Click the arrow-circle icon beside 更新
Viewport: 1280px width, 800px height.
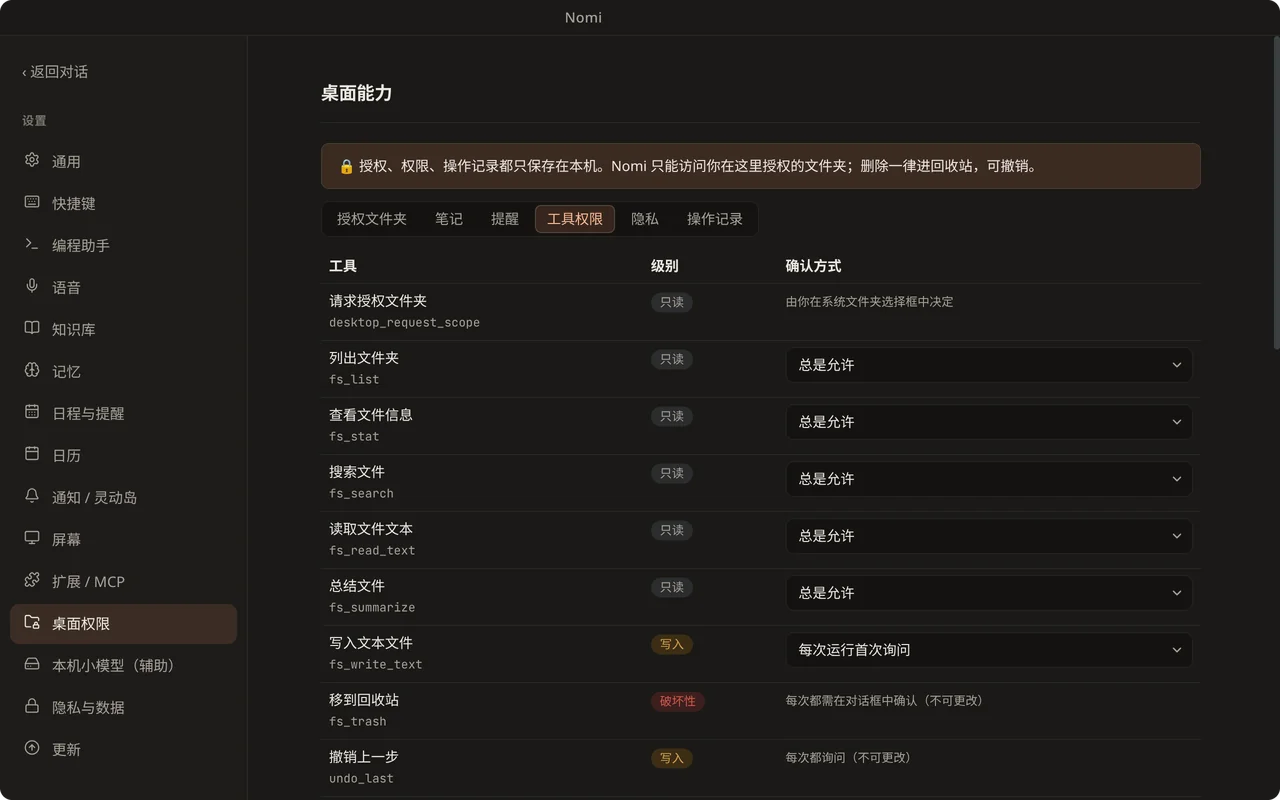32,748
